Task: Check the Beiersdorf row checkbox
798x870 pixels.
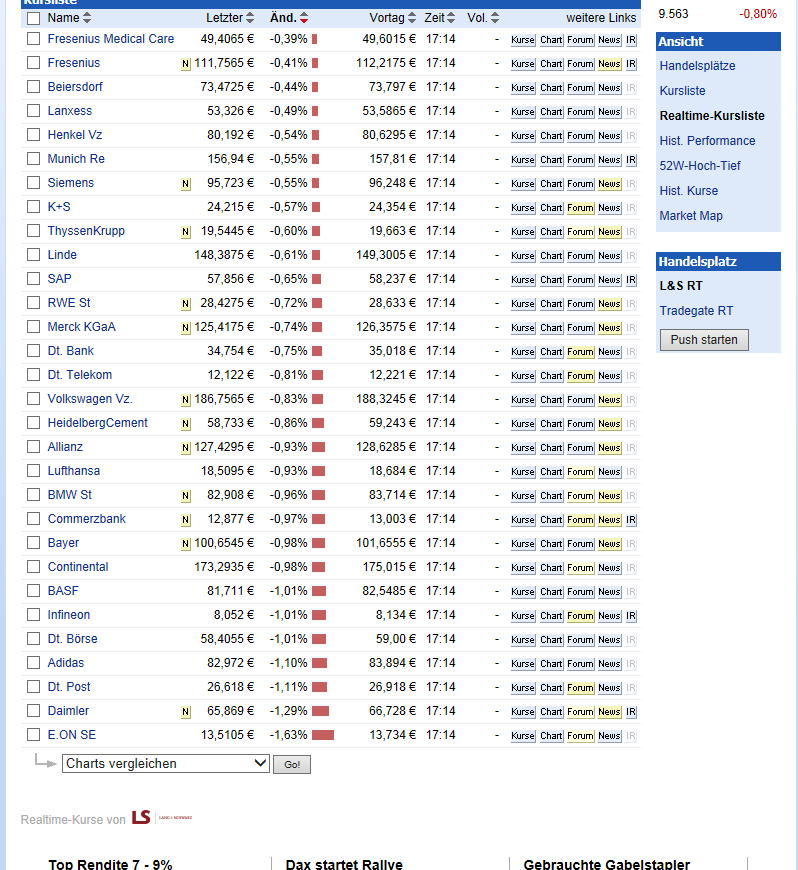Action: click(x=34, y=87)
